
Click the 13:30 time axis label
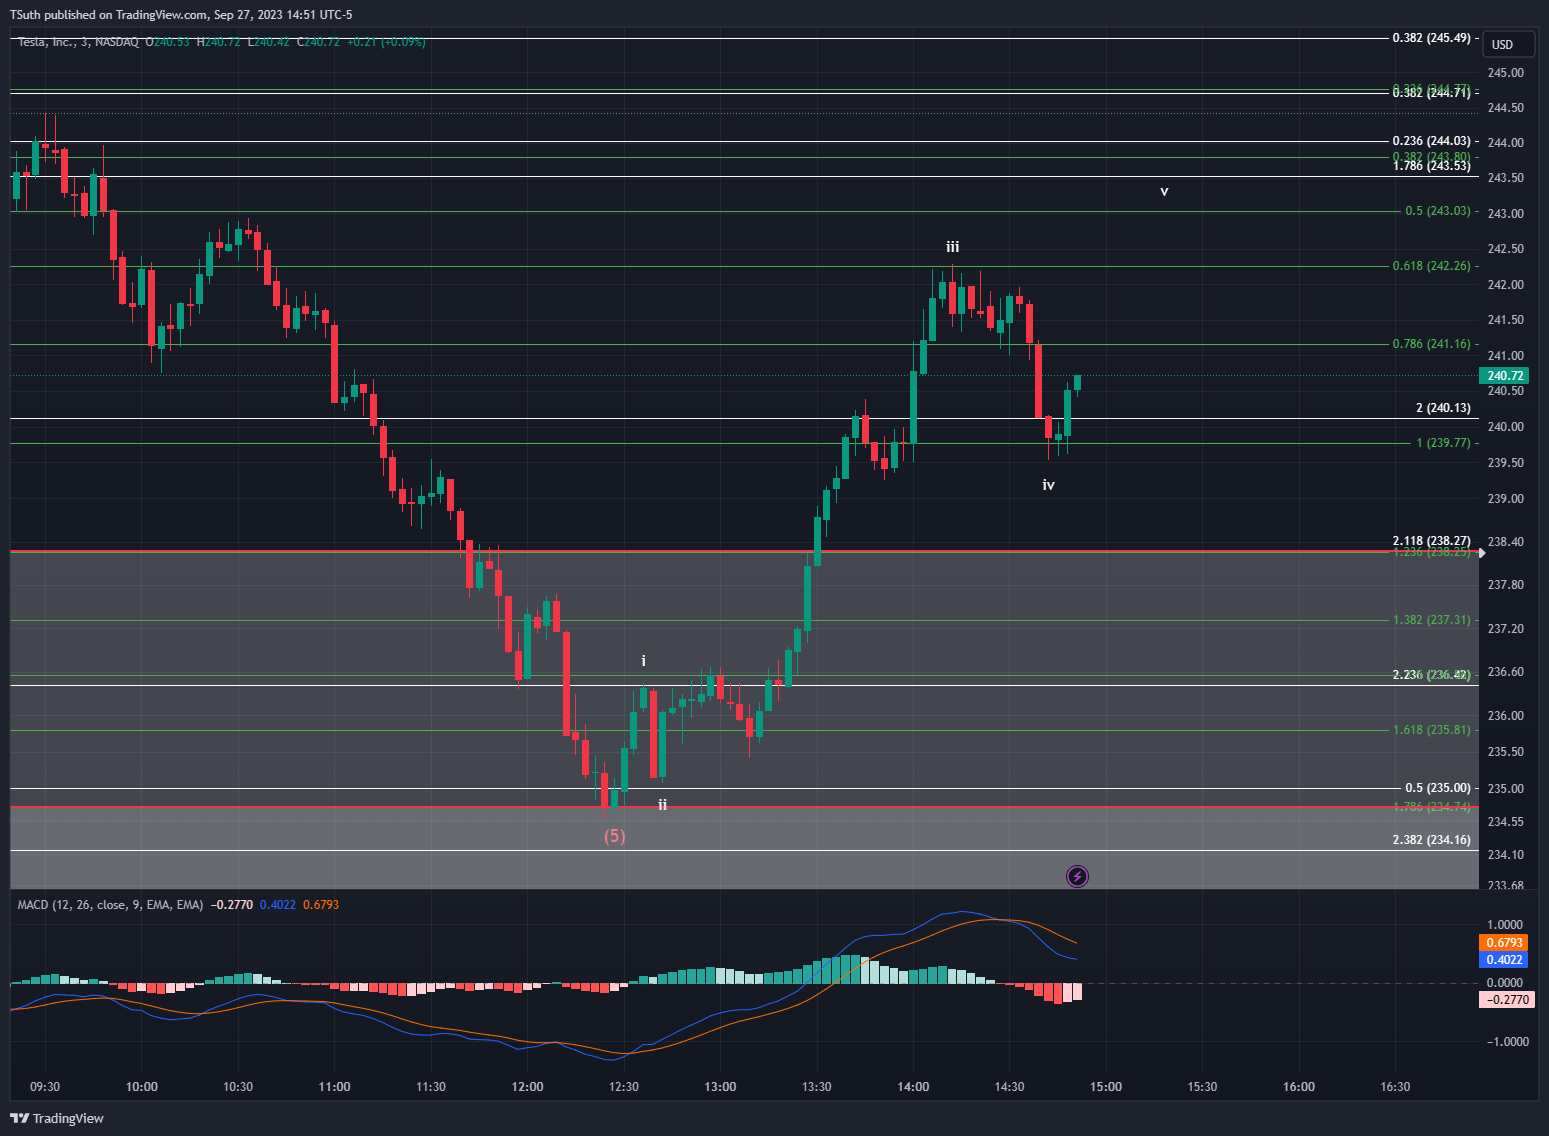[x=817, y=1087]
